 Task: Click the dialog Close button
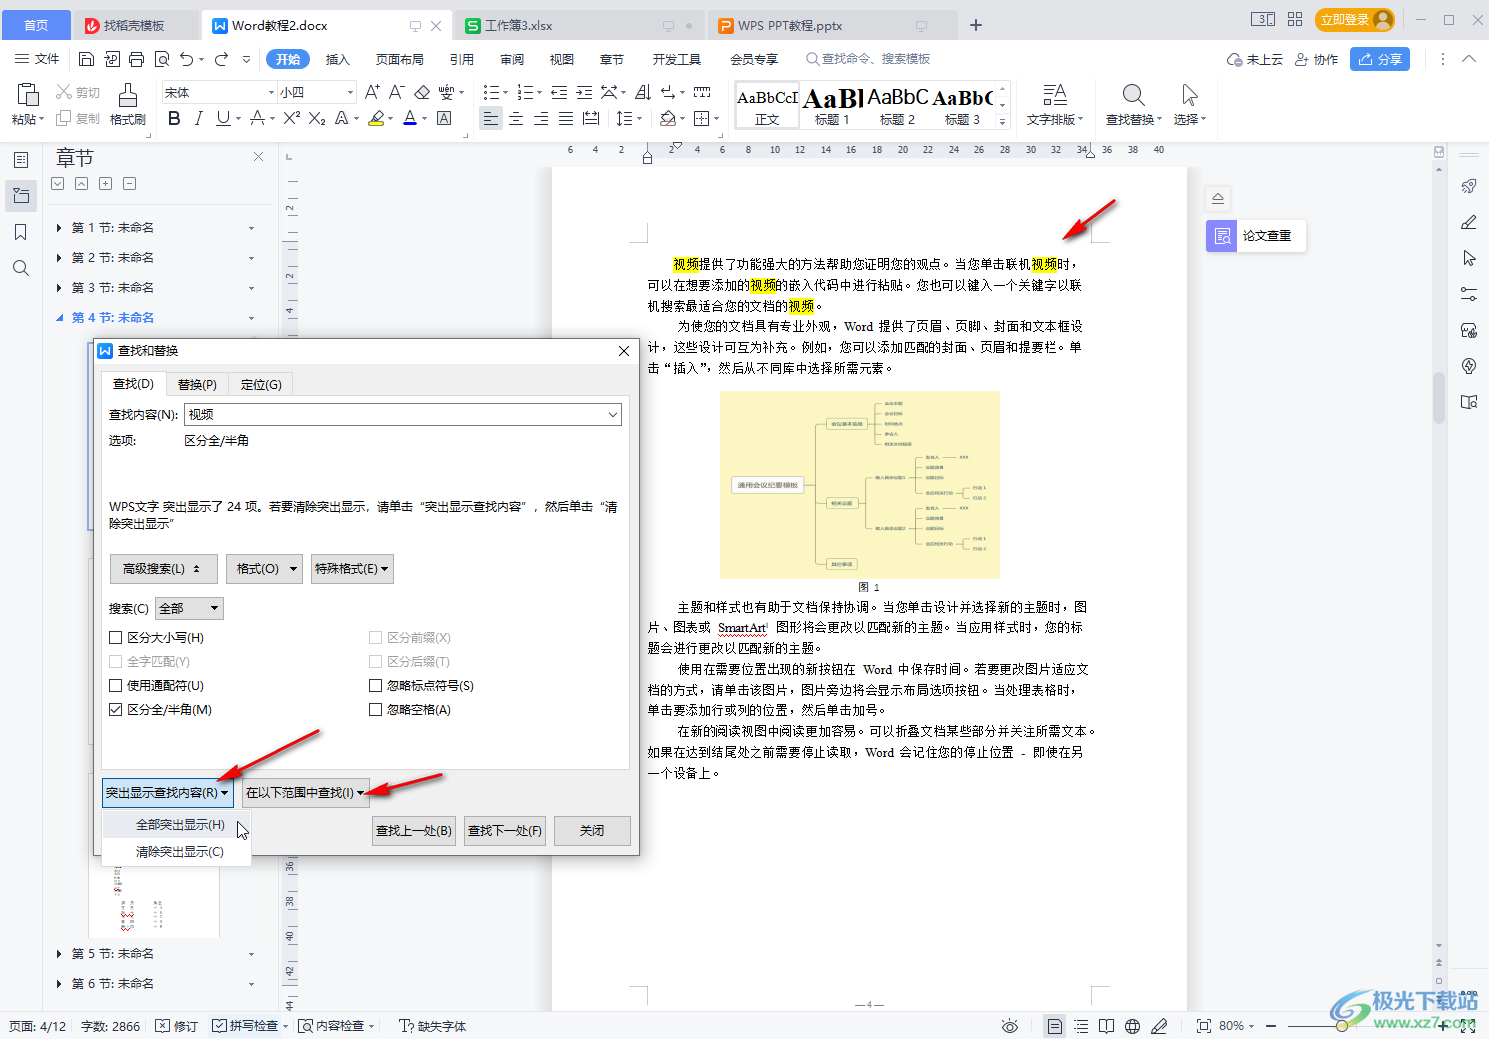[592, 830]
